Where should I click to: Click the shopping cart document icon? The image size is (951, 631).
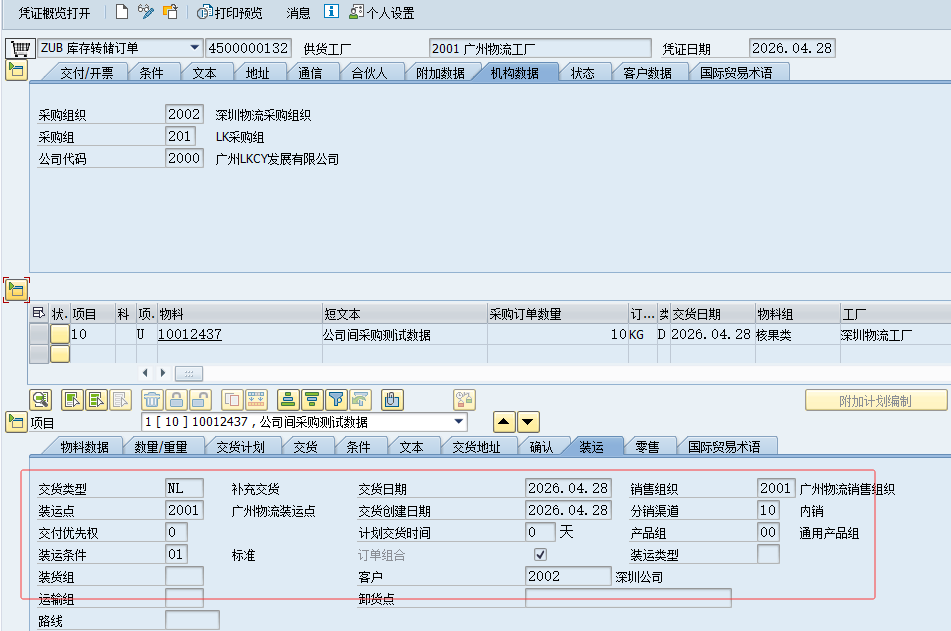click(x=18, y=49)
